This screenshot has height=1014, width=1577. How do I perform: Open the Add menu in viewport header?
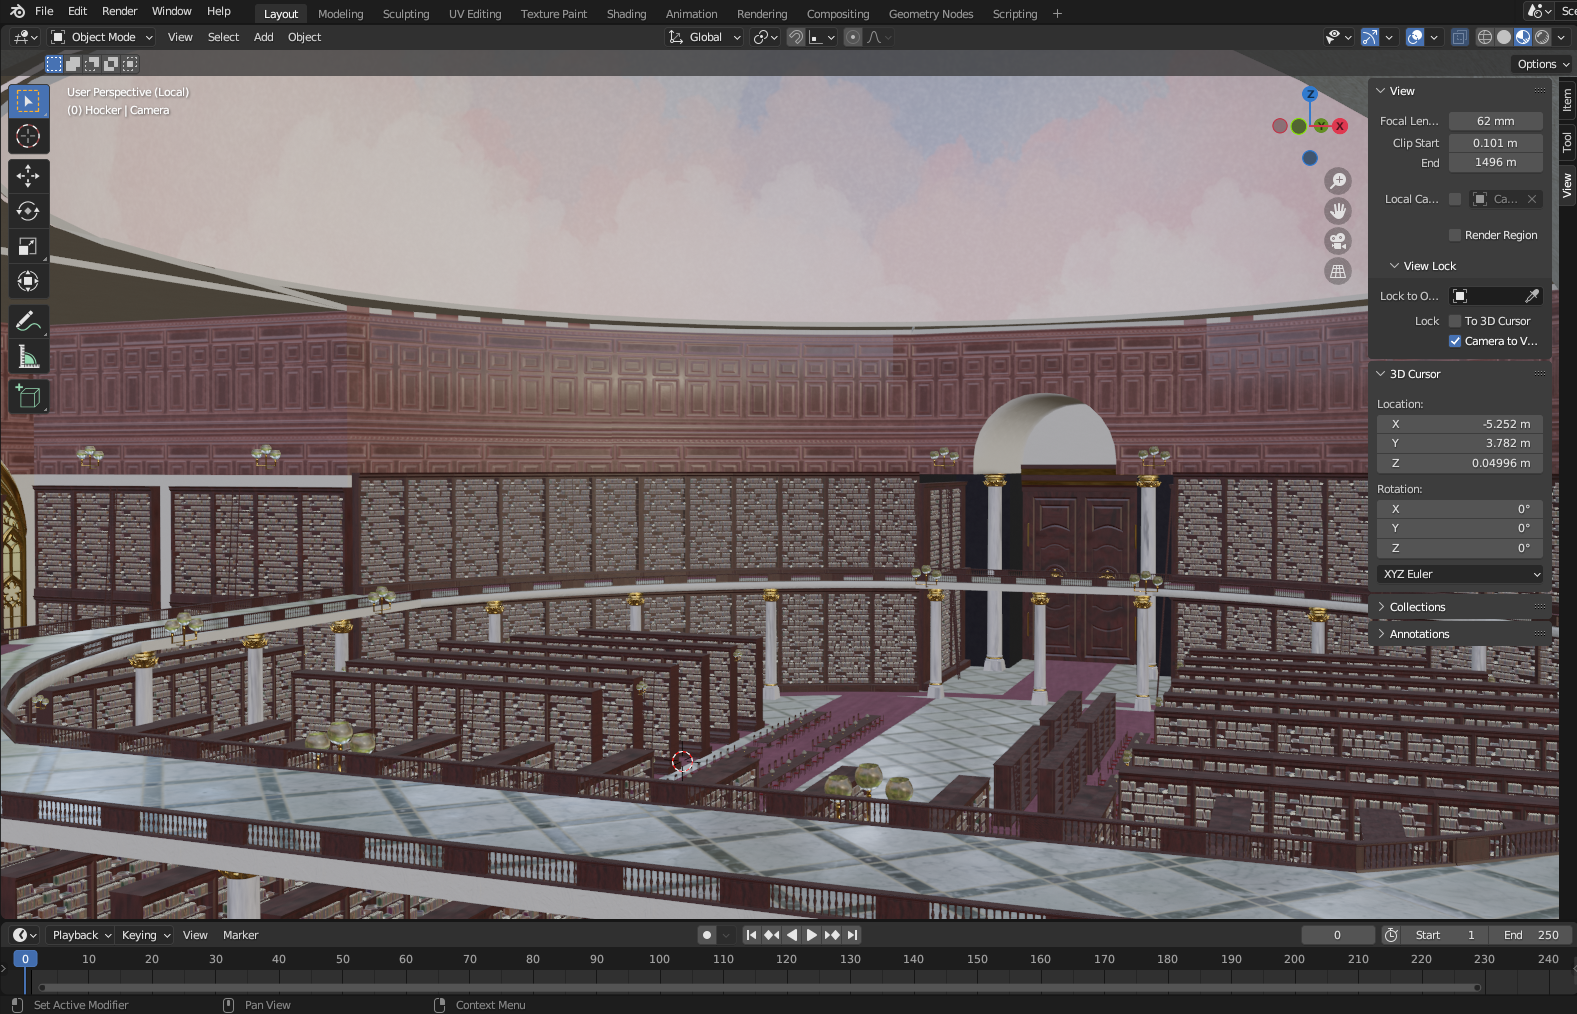tap(264, 37)
